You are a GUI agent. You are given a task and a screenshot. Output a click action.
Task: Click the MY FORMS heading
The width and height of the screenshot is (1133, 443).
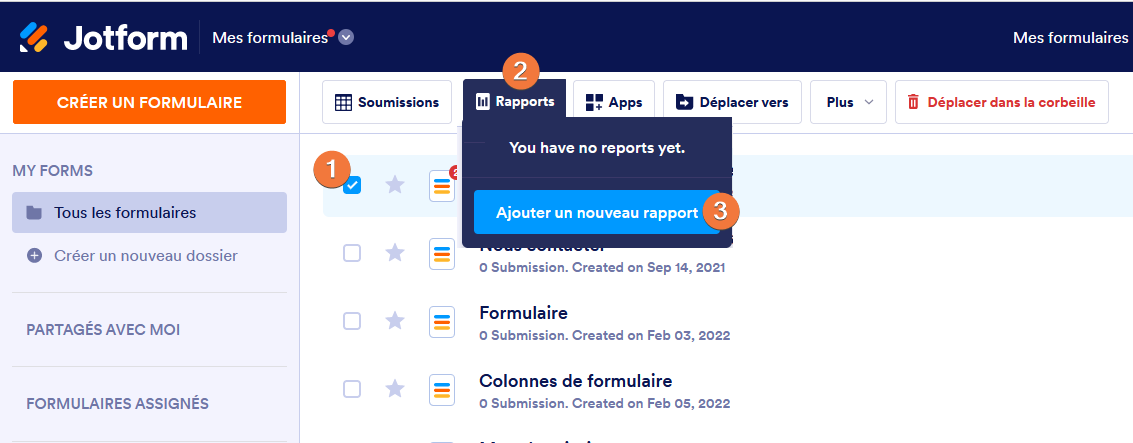pyautogui.click(x=53, y=171)
